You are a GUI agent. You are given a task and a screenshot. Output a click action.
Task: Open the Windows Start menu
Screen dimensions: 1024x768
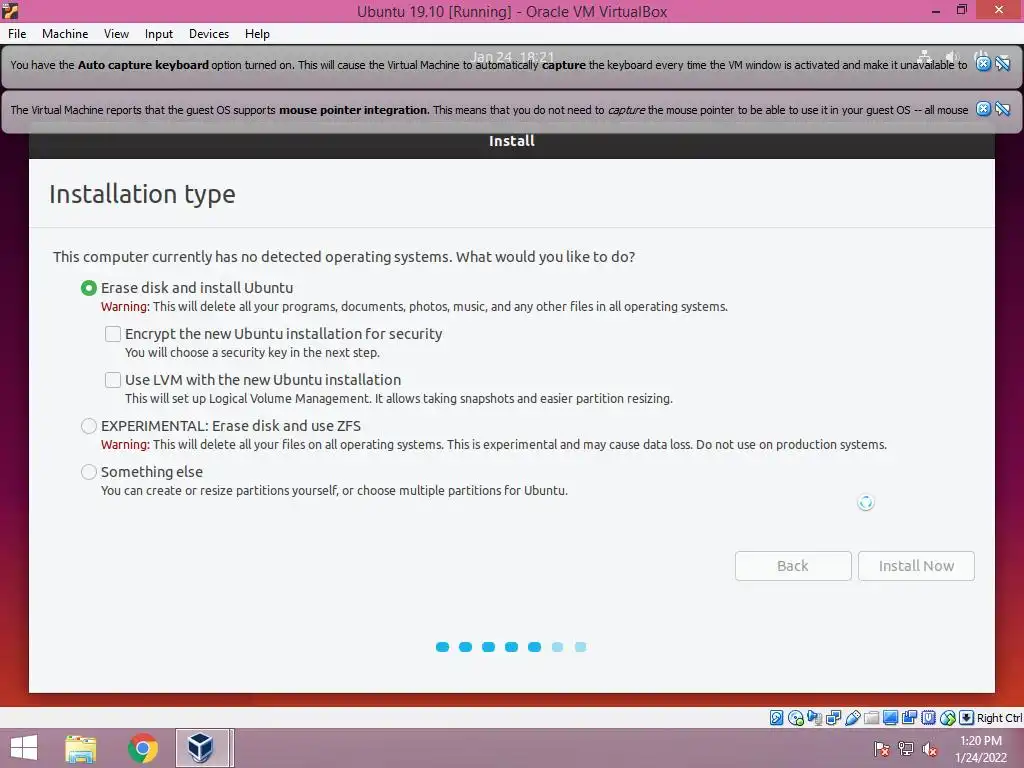click(24, 748)
